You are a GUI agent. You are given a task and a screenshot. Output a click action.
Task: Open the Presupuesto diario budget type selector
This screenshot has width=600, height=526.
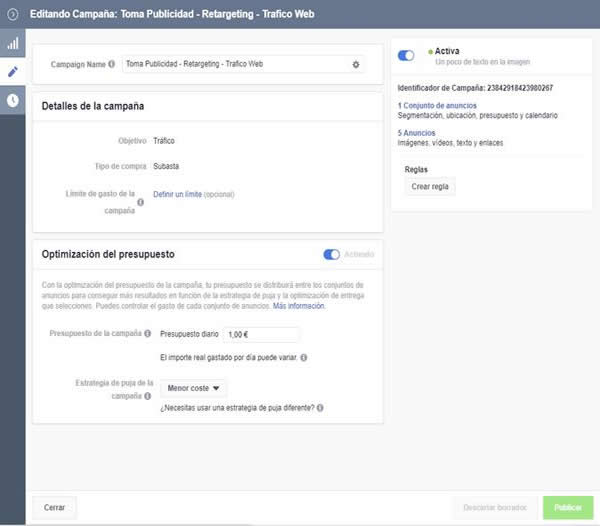pyautogui.click(x=190, y=335)
